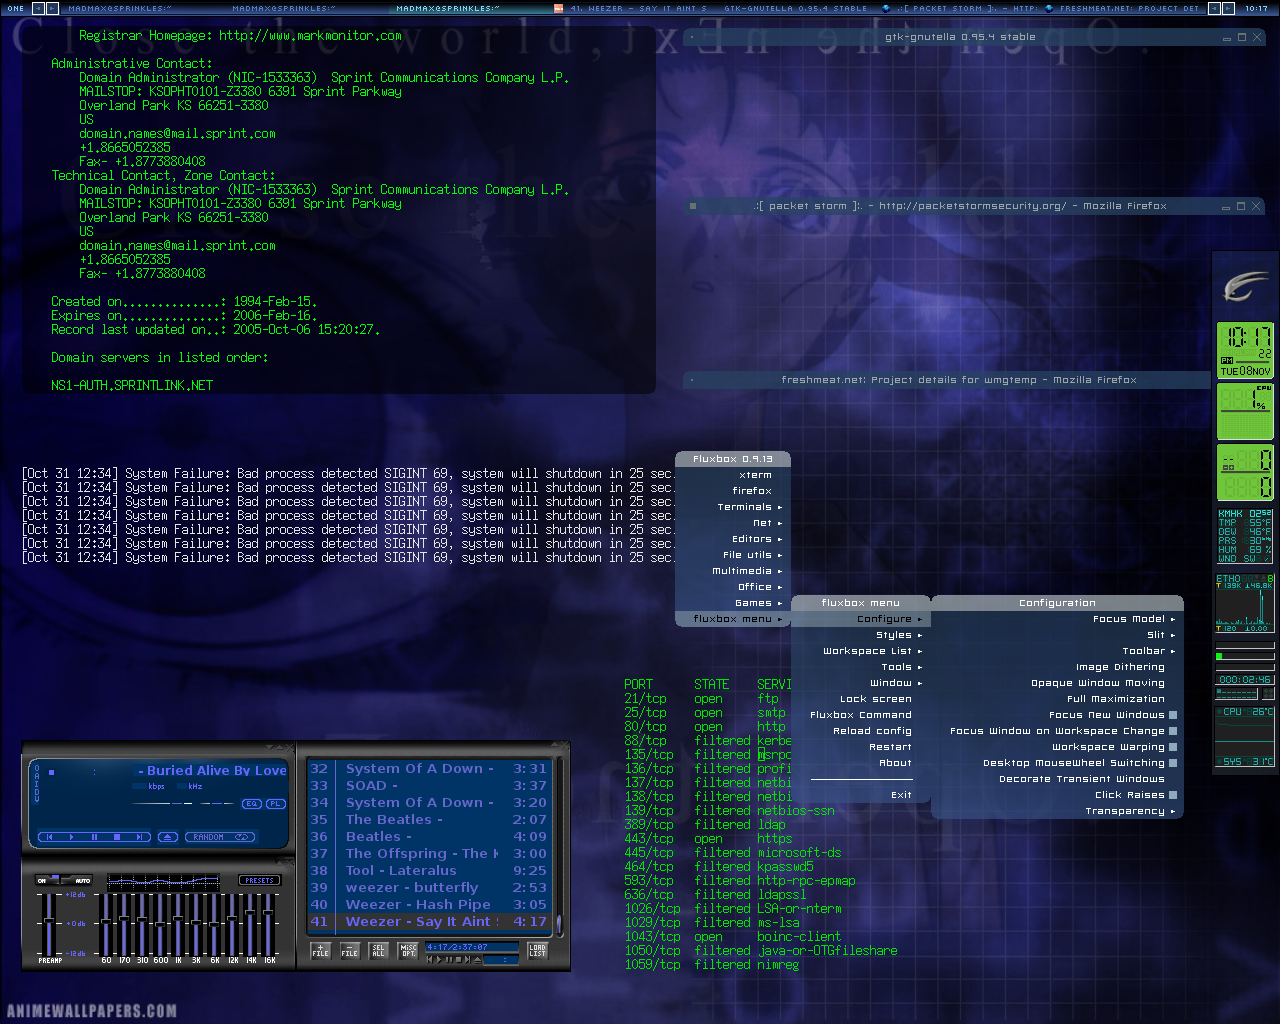
Task: Toggle Image Dithering option
Action: (1057, 667)
